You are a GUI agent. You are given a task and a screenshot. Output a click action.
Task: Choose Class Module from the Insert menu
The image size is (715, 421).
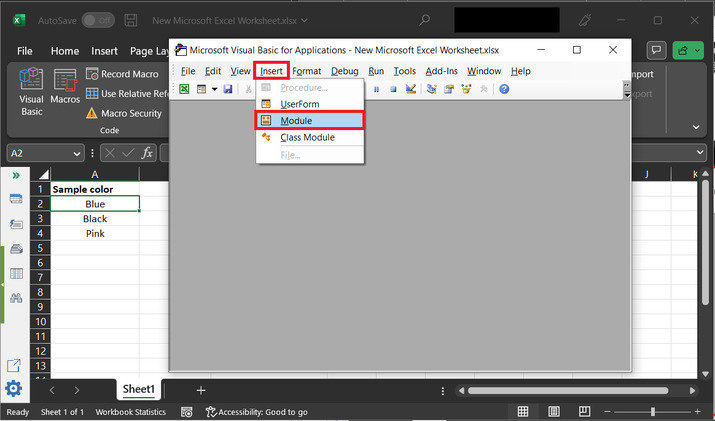click(310, 137)
